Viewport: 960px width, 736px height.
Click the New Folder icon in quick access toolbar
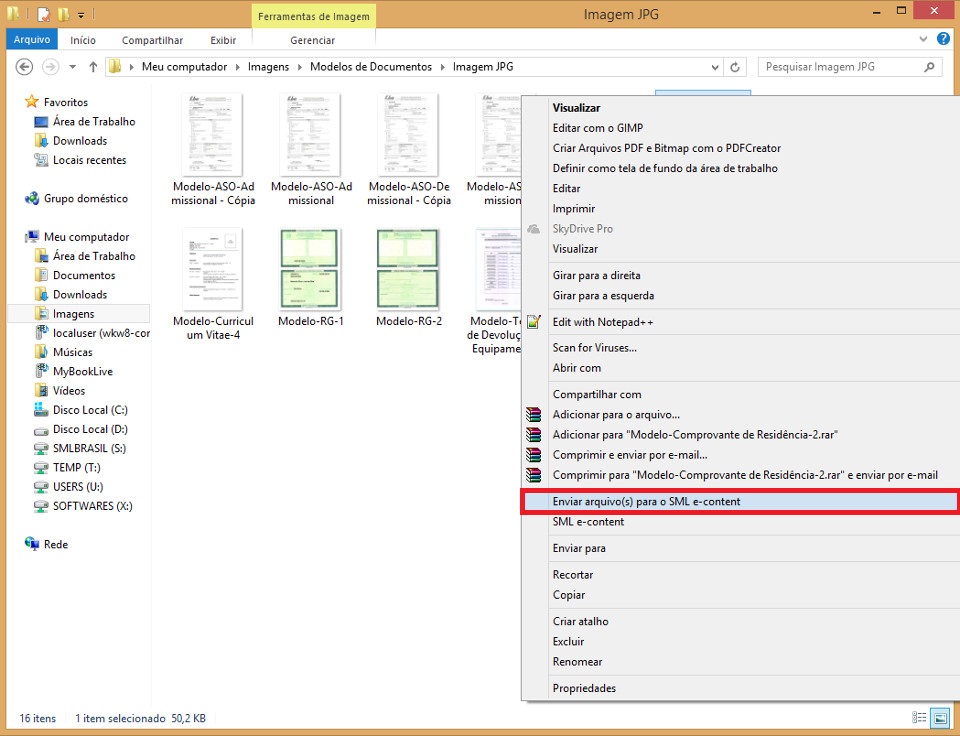tap(63, 15)
